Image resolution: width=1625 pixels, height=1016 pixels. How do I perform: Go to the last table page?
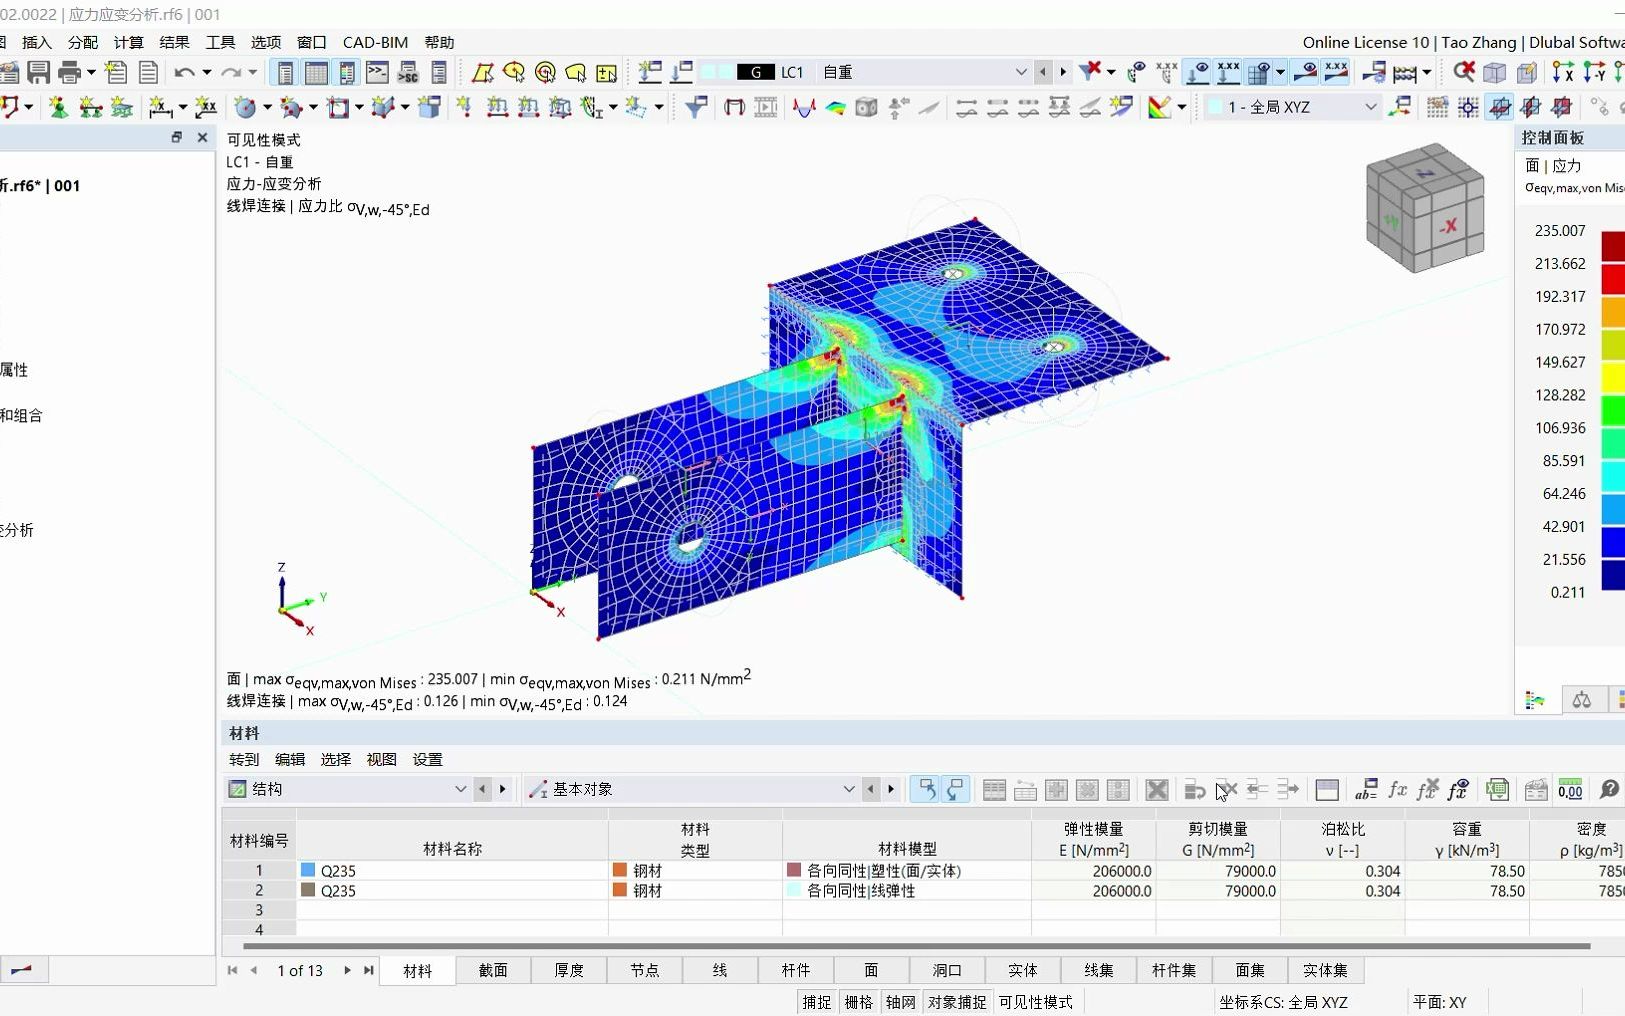pos(367,970)
